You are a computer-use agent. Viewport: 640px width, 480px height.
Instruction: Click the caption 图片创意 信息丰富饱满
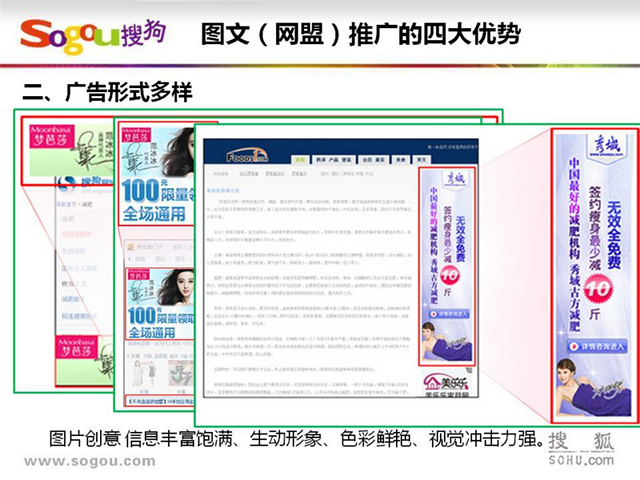click(140, 439)
